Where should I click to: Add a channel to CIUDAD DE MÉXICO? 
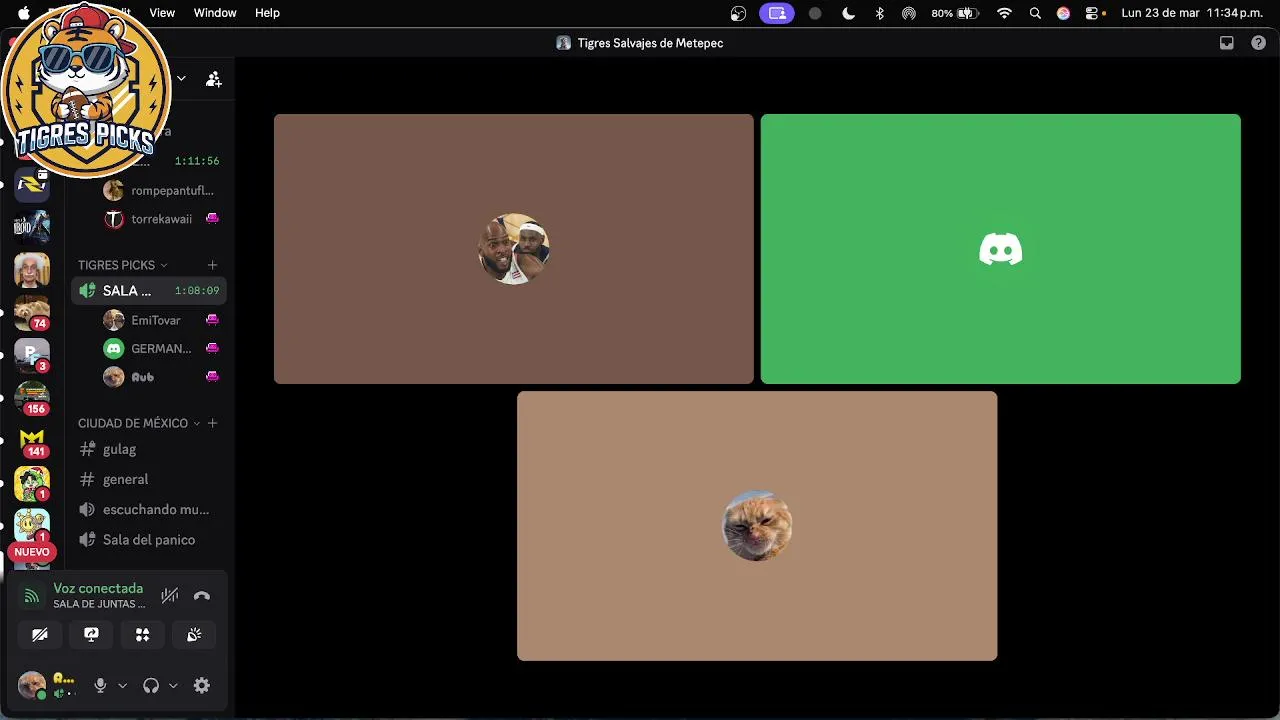(x=212, y=423)
